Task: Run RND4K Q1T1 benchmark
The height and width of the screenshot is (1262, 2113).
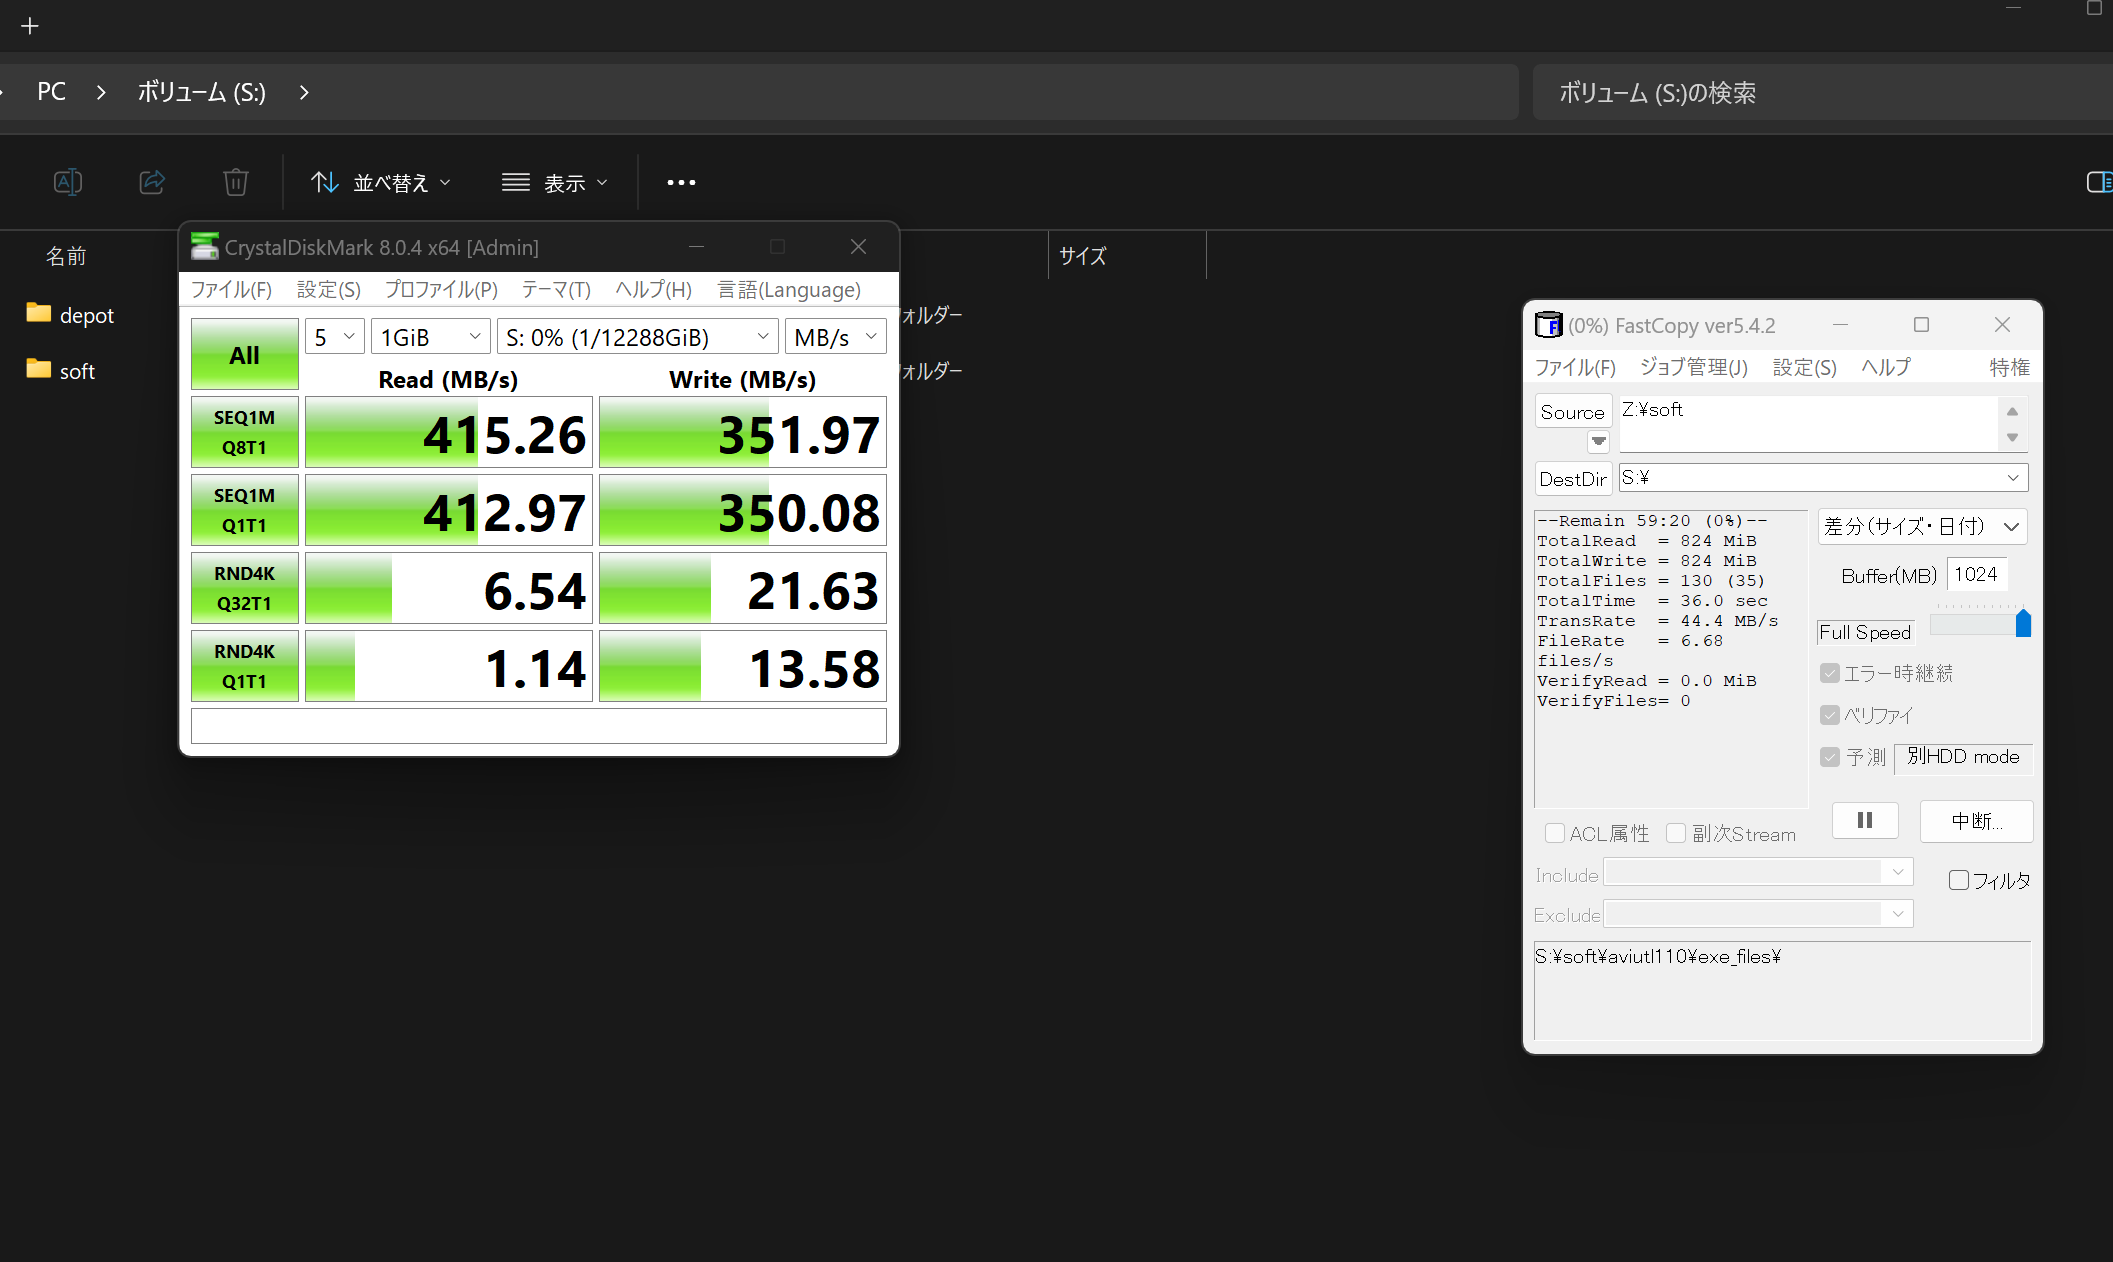Action: pyautogui.click(x=244, y=666)
